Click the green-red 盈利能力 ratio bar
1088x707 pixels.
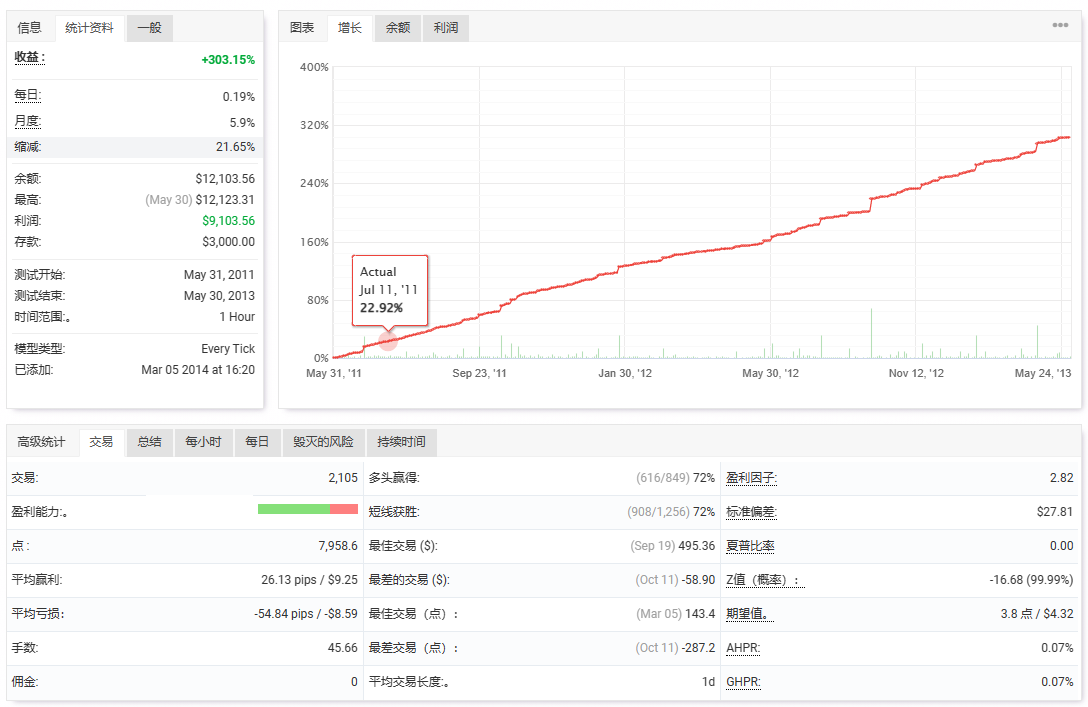(x=307, y=509)
